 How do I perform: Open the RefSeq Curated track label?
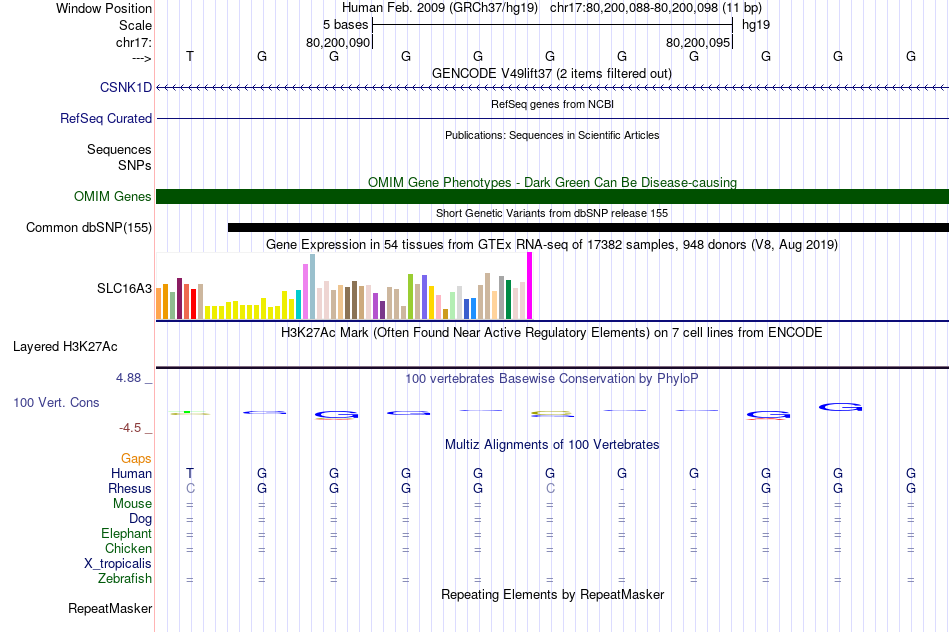pos(105,118)
